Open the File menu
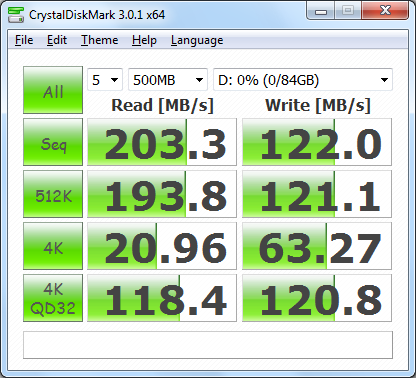 [x=24, y=40]
